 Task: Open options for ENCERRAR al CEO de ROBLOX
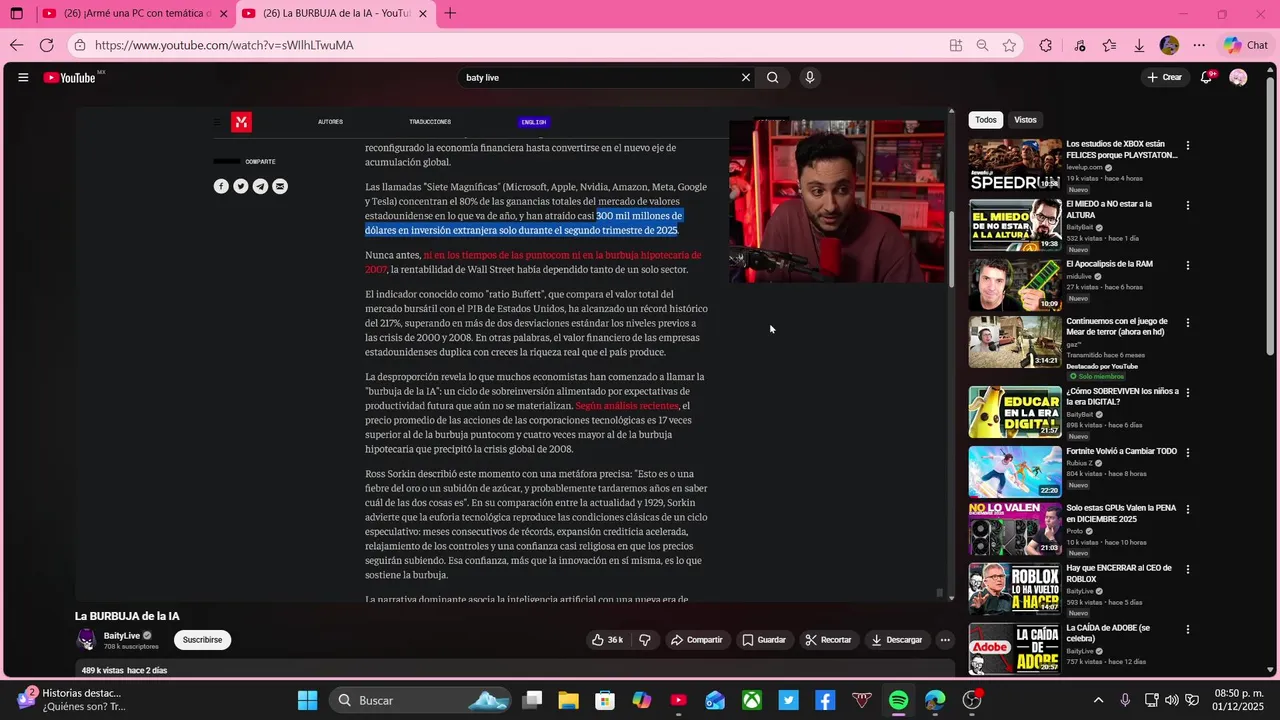pyautogui.click(x=1188, y=569)
